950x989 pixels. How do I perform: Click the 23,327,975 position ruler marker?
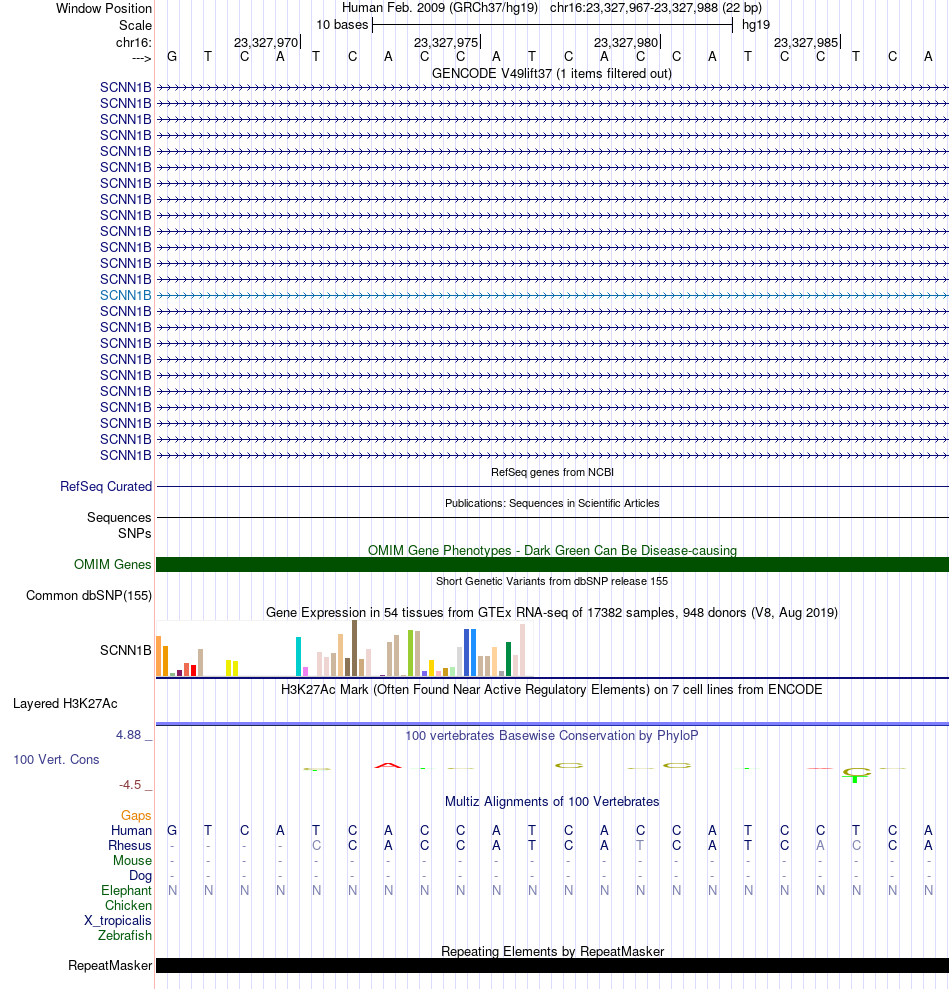[x=446, y=42]
